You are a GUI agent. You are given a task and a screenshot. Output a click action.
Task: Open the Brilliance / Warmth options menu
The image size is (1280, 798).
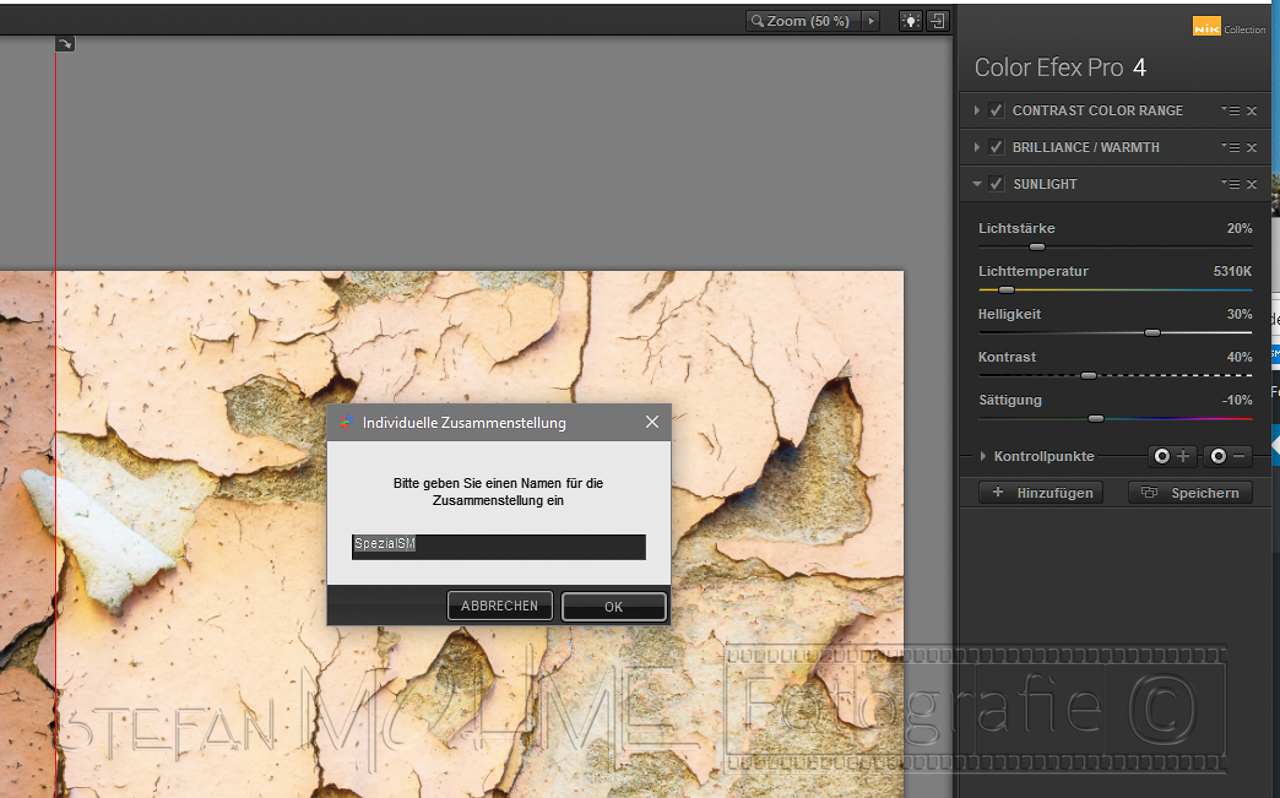point(1231,148)
